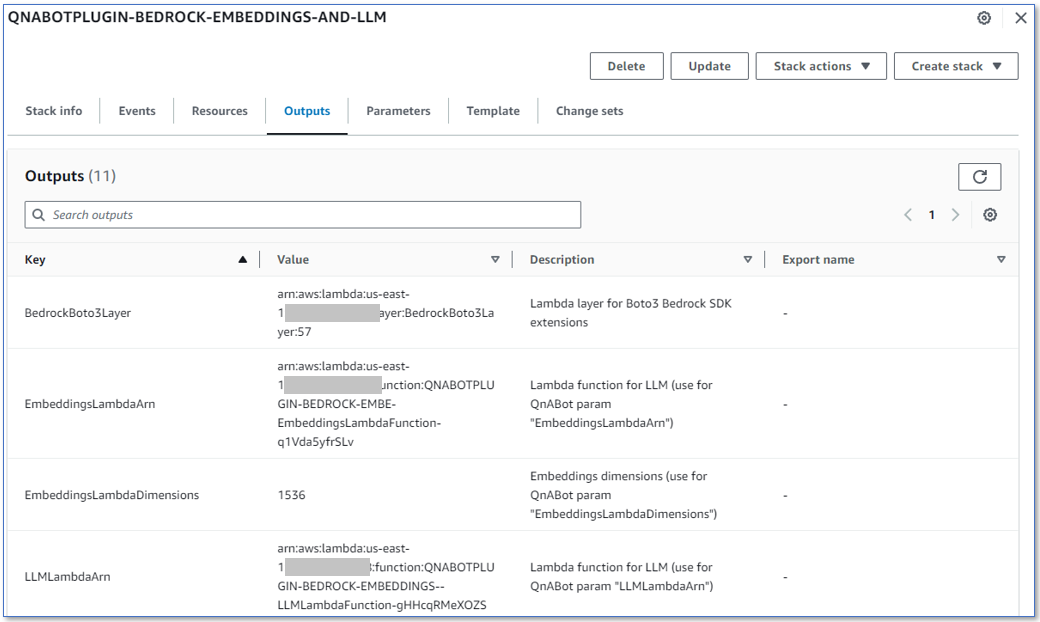
Task: Select page number 1
Action: tap(931, 215)
